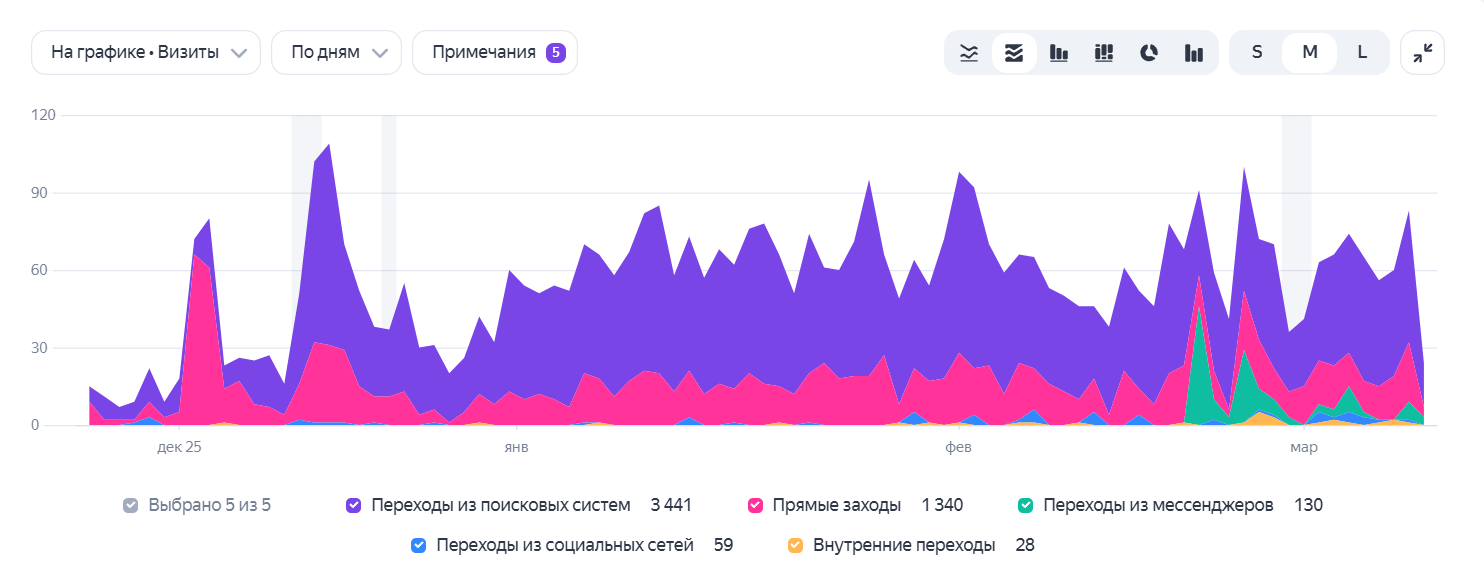Open the «По дням» grouping dropdown

[x=336, y=52]
